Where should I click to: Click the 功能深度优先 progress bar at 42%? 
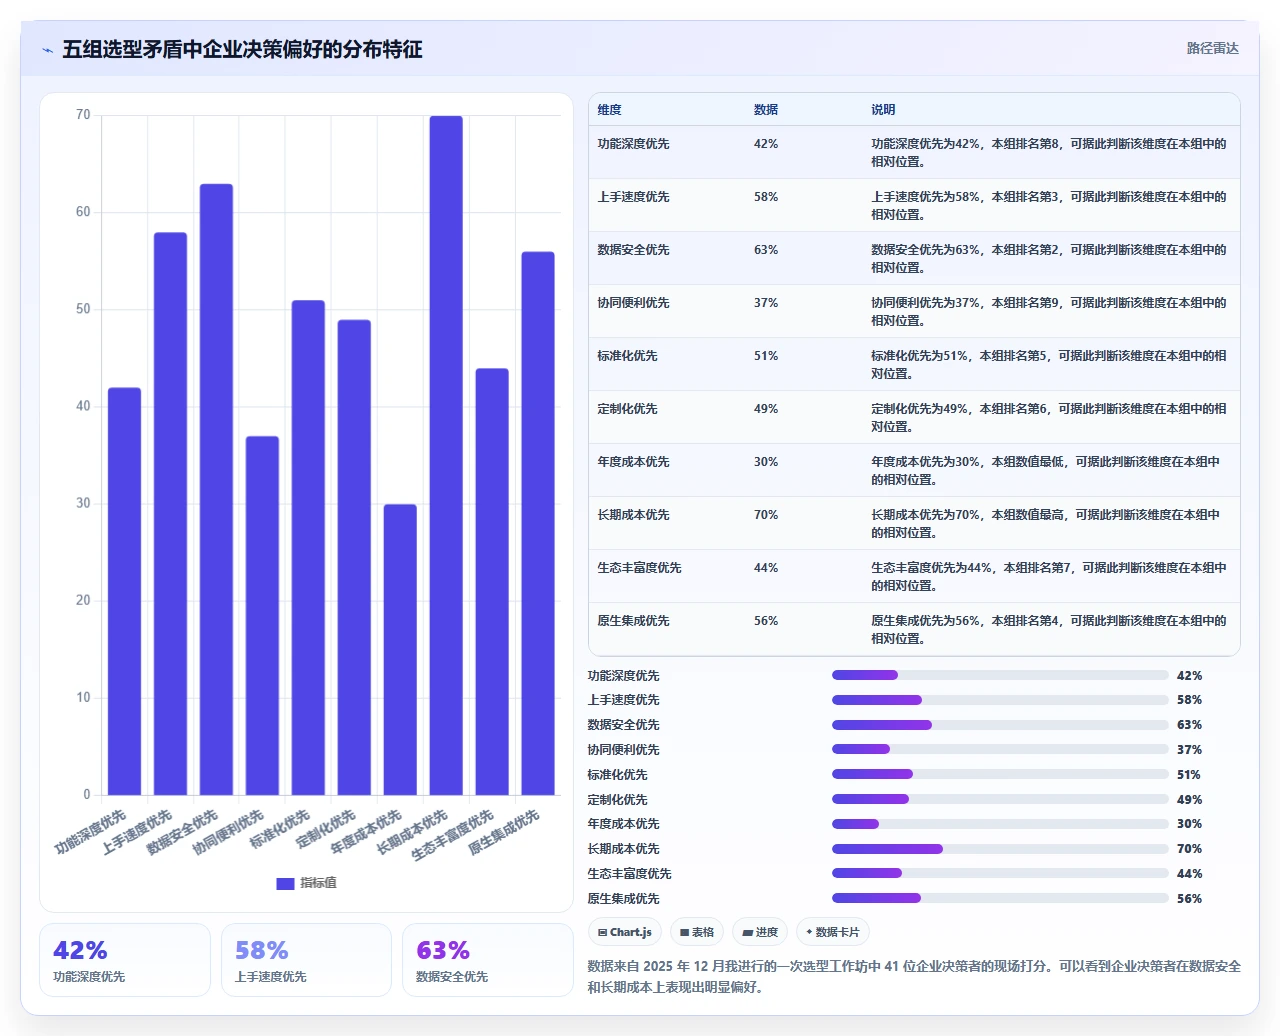pos(1000,675)
